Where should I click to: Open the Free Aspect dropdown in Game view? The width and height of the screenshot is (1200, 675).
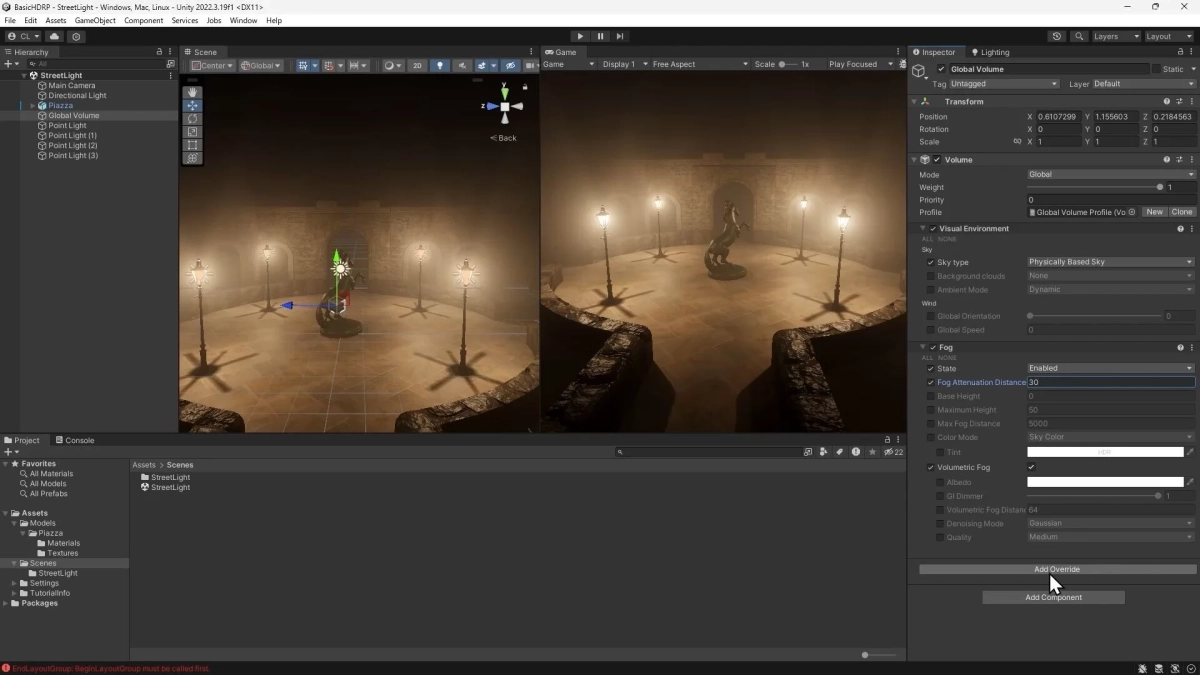699,64
